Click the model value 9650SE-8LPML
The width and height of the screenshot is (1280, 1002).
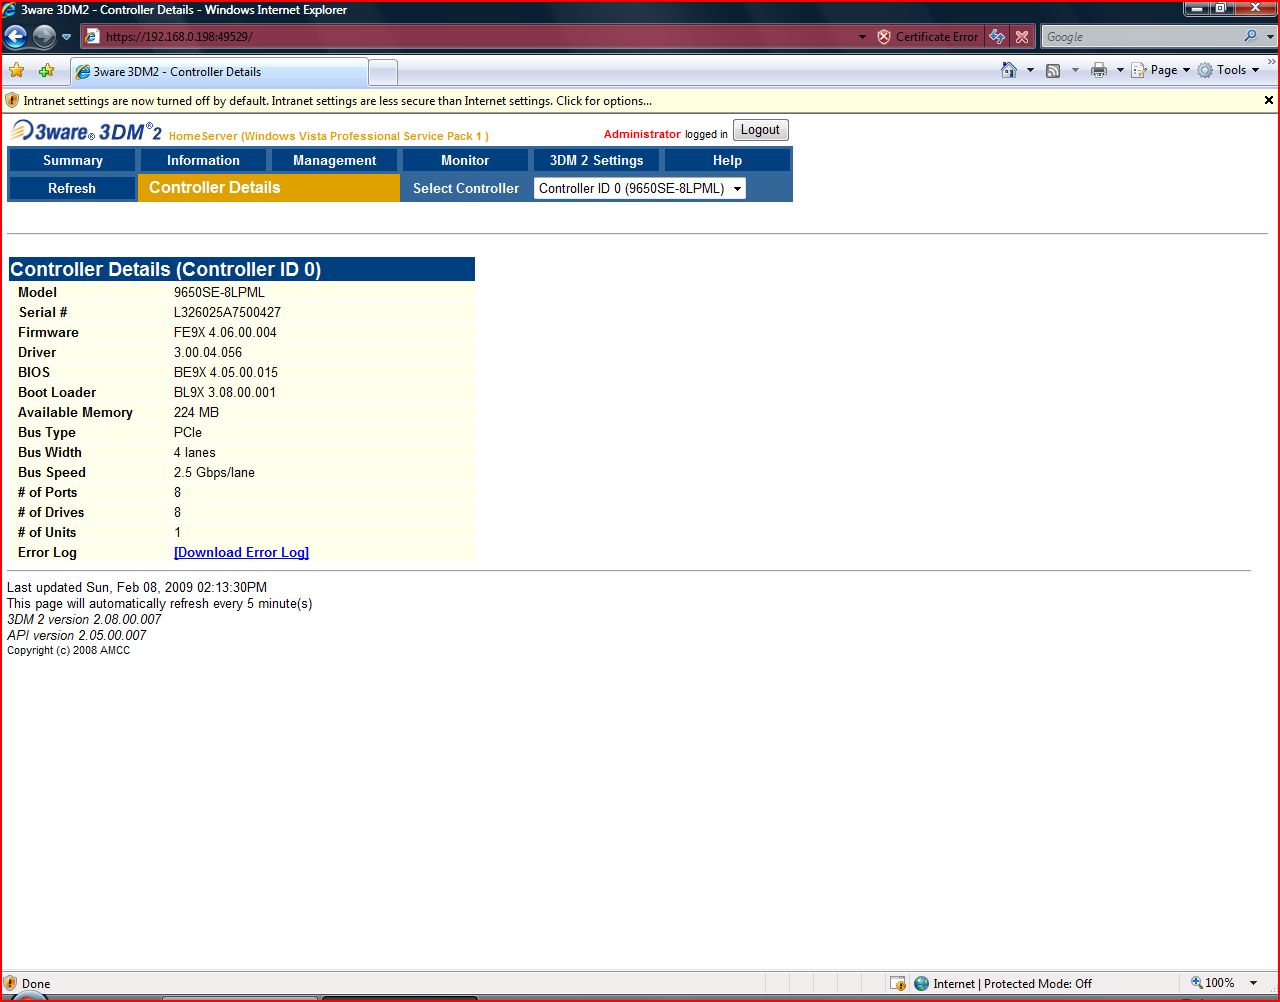pyautogui.click(x=219, y=292)
